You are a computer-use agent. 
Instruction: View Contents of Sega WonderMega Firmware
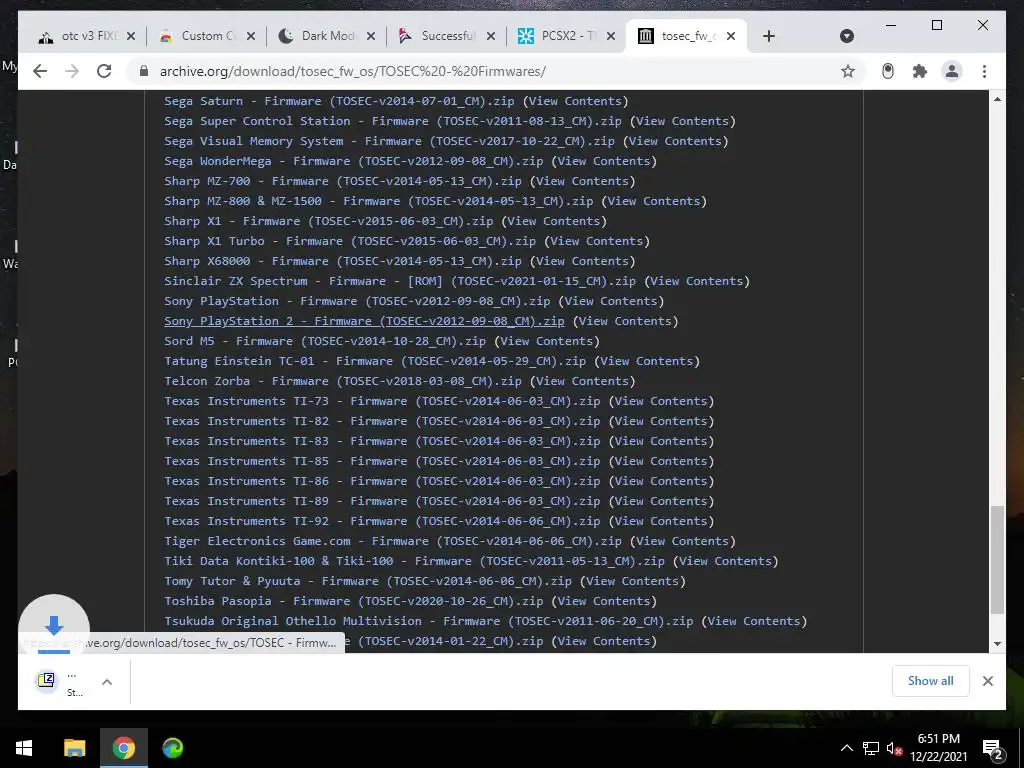coord(604,161)
